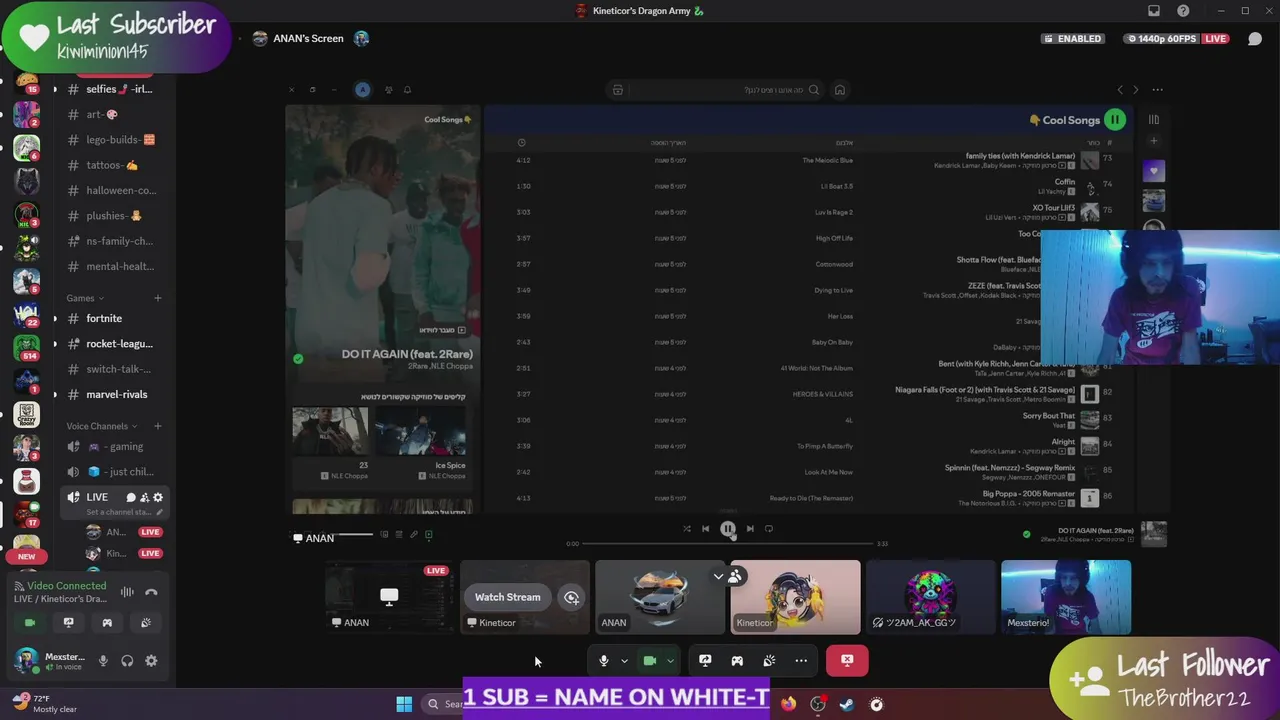Viewport: 1280px width, 720px height.
Task: Start an activity from call controls
Action: (x=737, y=660)
